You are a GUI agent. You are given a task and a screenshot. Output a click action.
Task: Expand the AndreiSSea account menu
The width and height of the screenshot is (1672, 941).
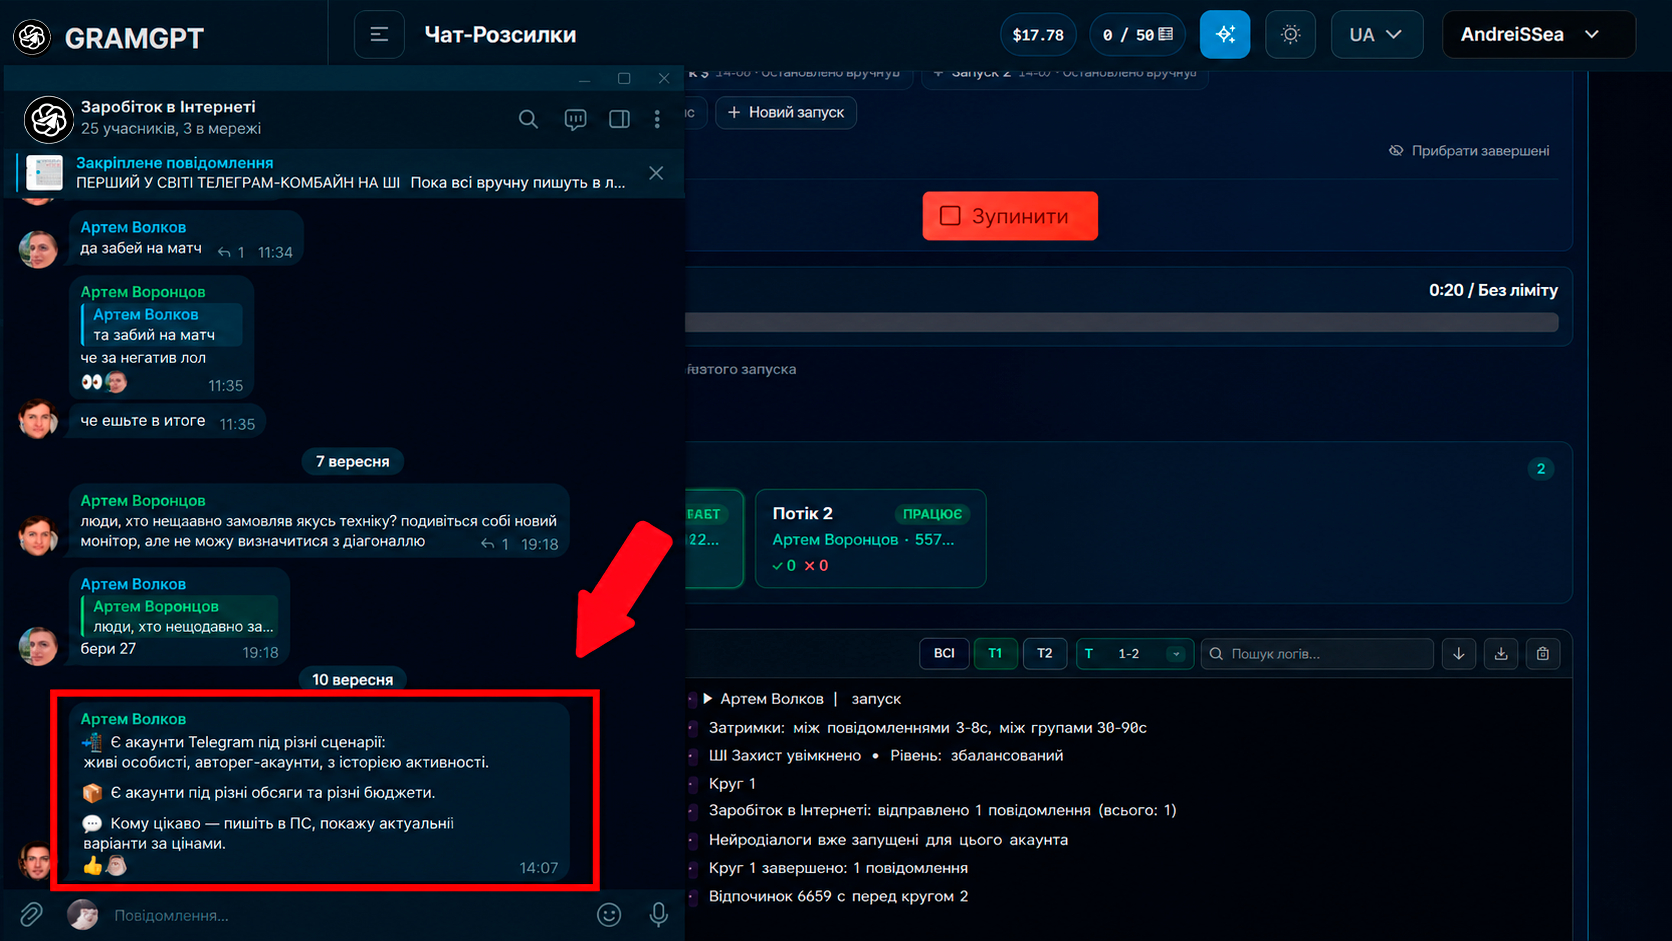[x=1538, y=35]
